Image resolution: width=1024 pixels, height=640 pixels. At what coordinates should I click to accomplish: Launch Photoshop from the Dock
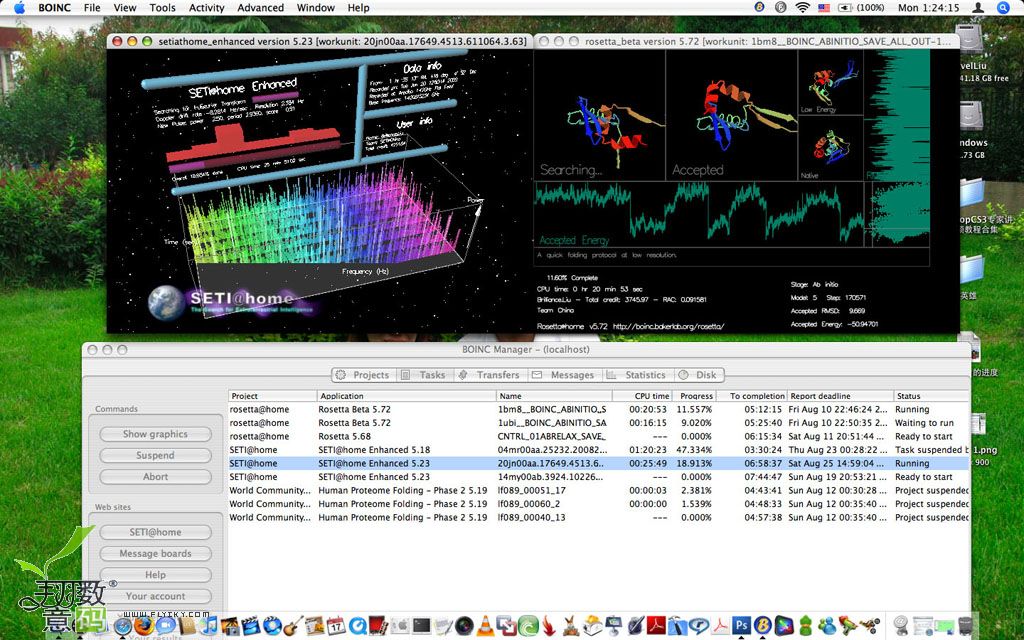[x=741, y=626]
